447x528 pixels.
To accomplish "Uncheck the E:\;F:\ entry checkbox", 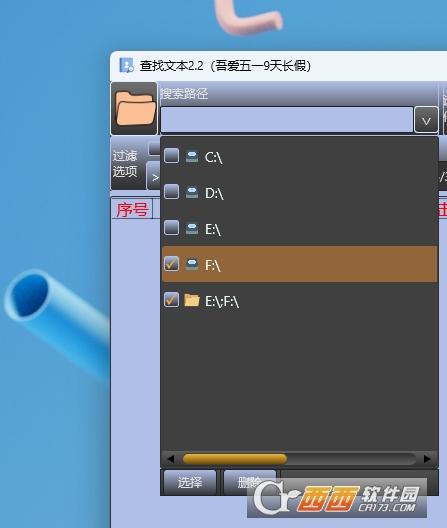I will pos(171,299).
